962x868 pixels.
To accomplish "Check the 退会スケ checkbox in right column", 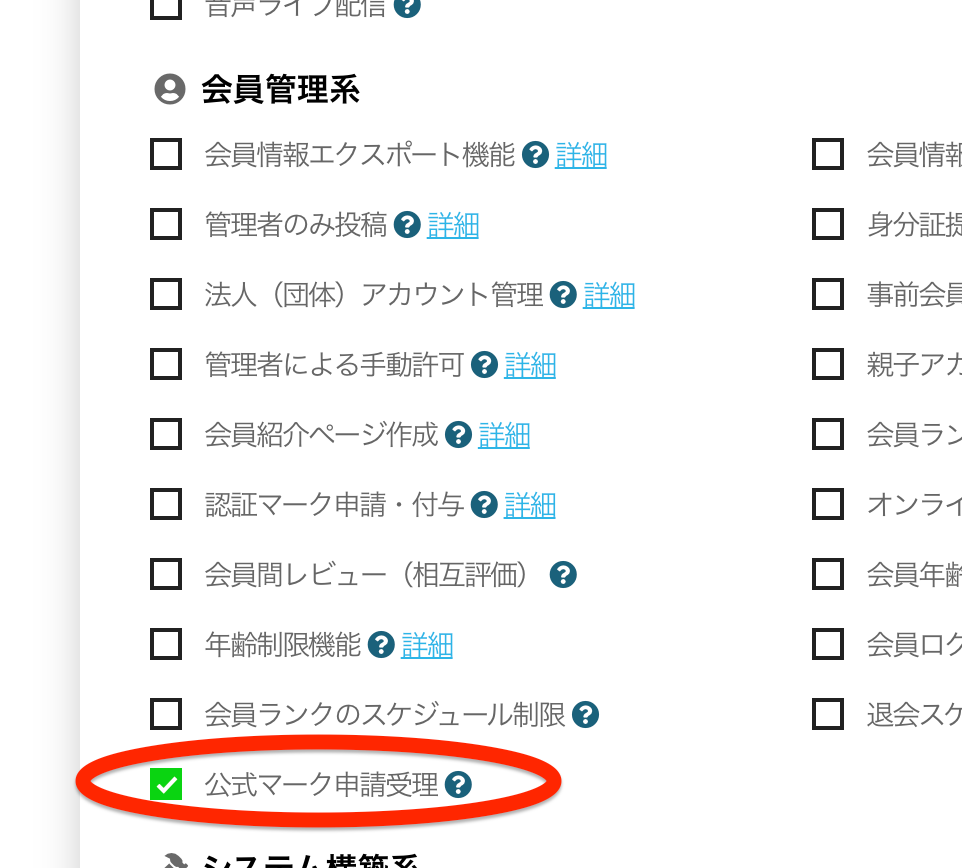I will tap(828, 714).
